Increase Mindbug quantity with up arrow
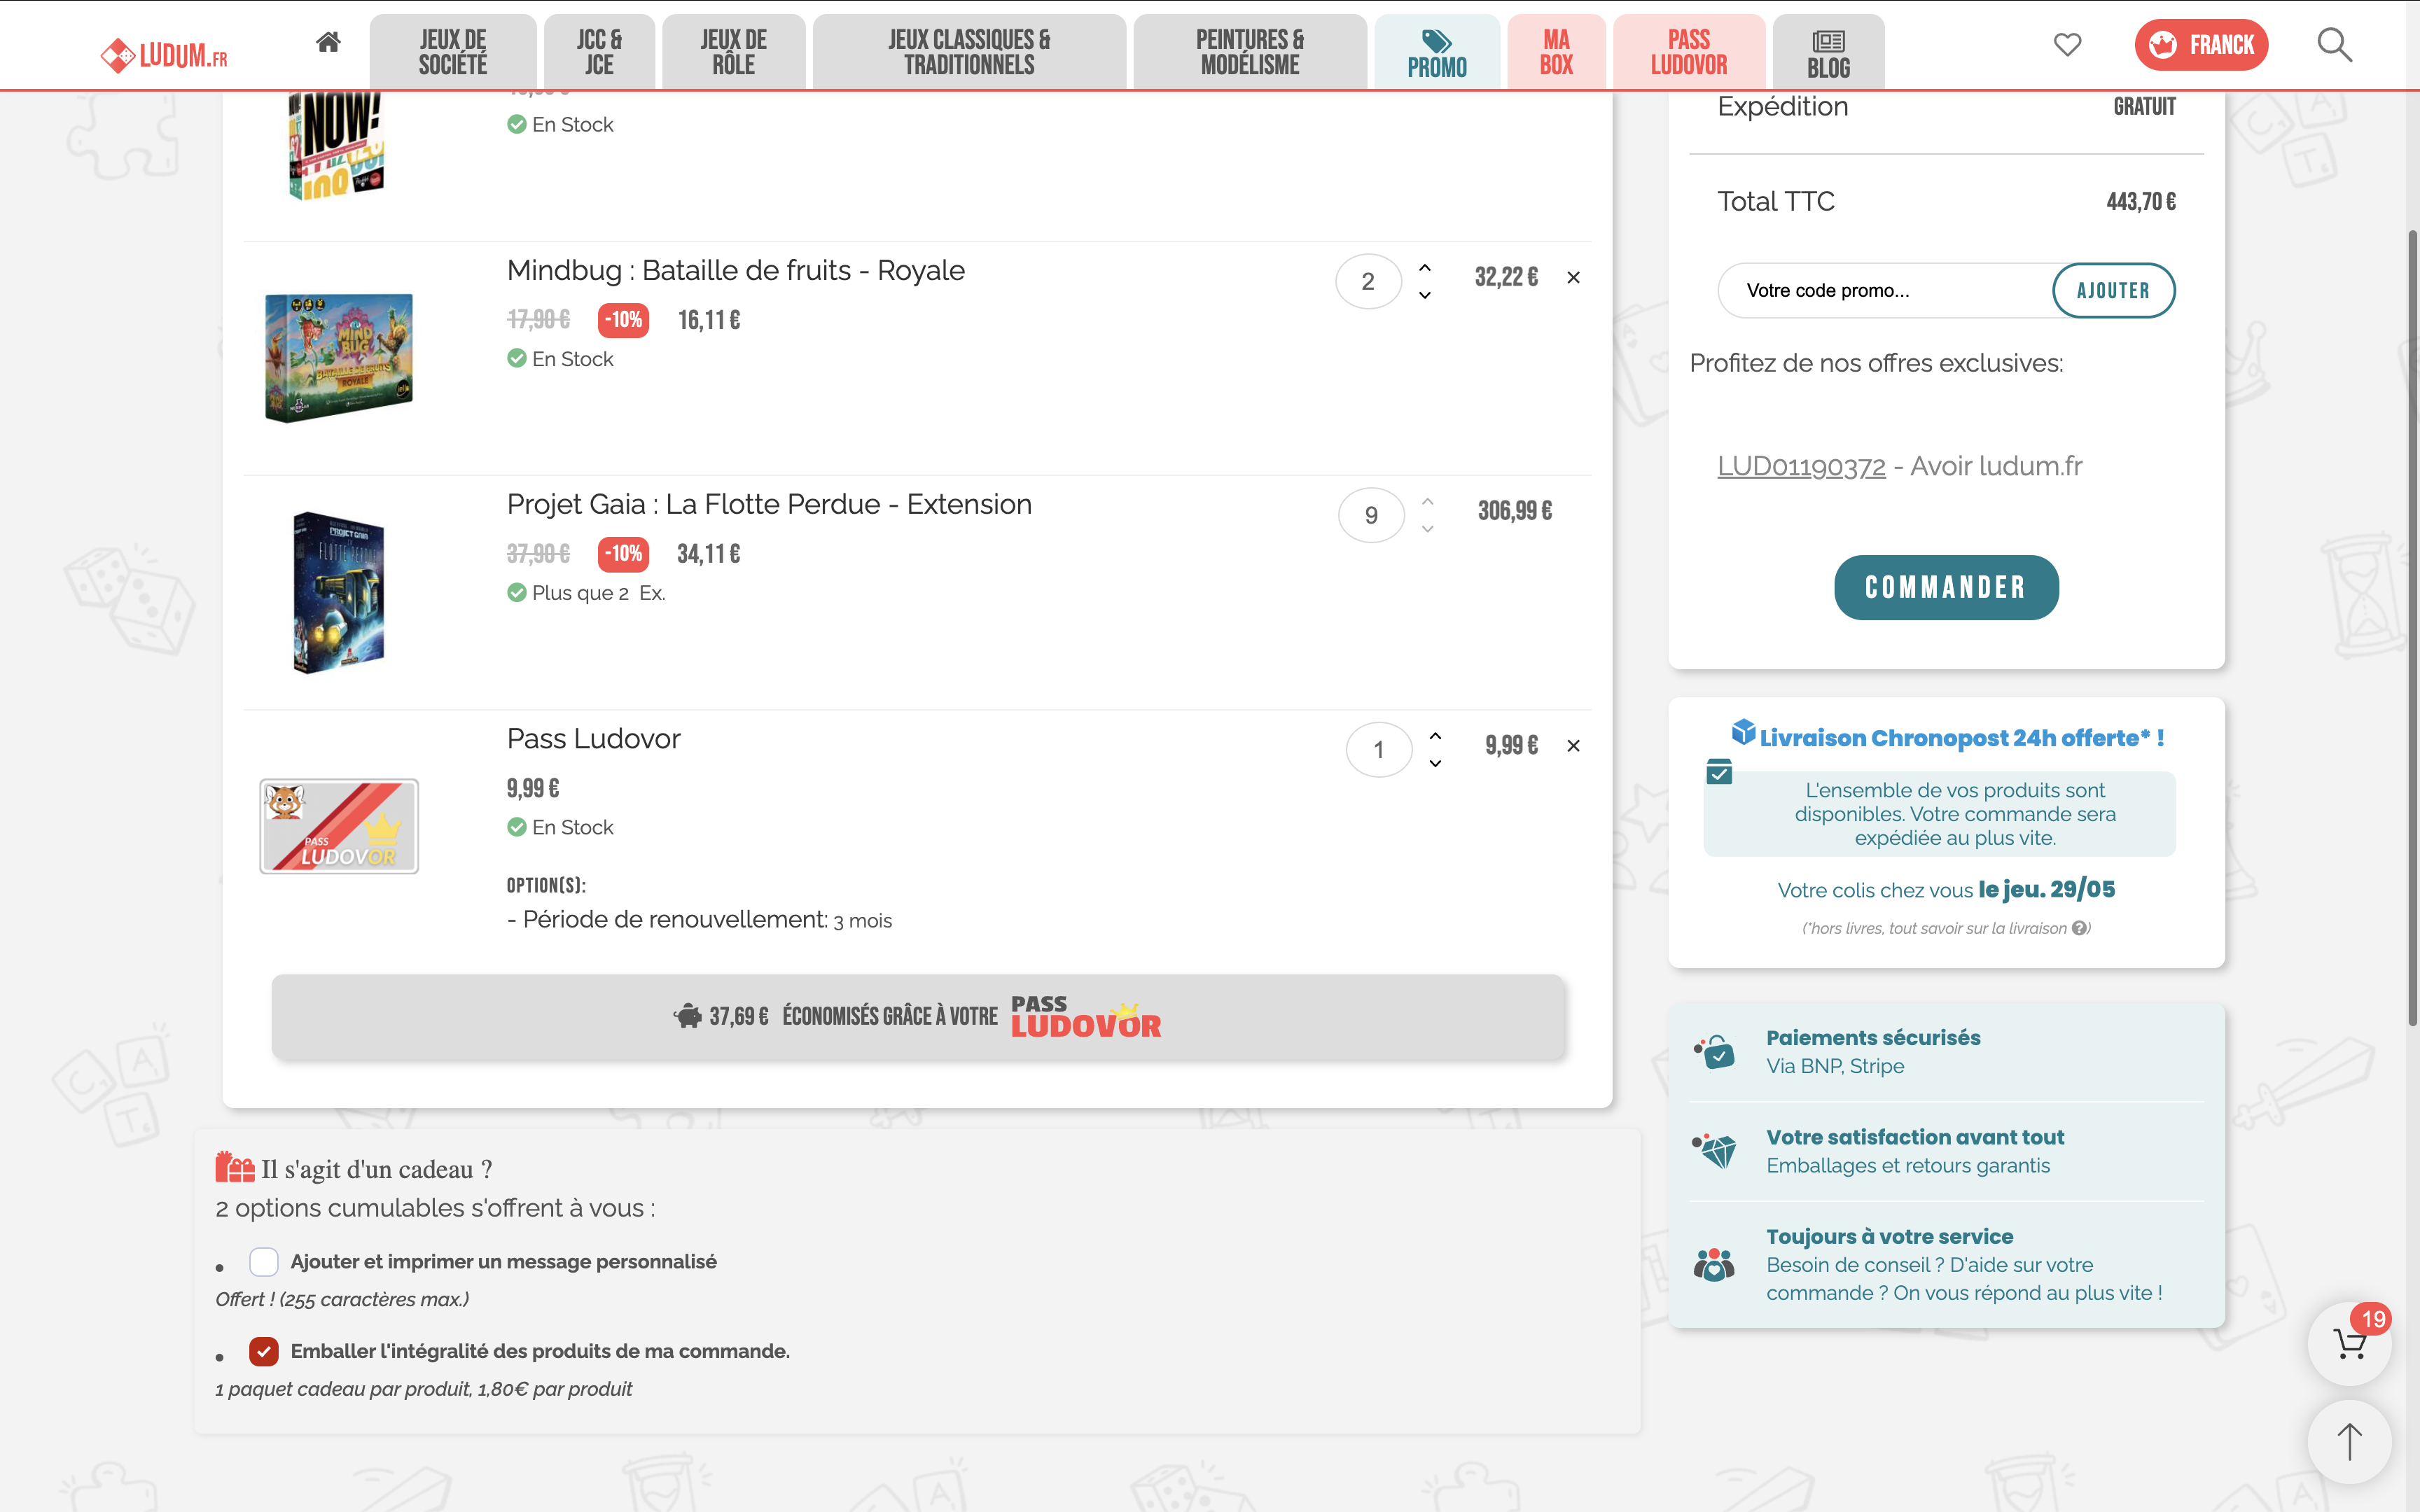This screenshot has width=2420, height=1512. 1425,268
